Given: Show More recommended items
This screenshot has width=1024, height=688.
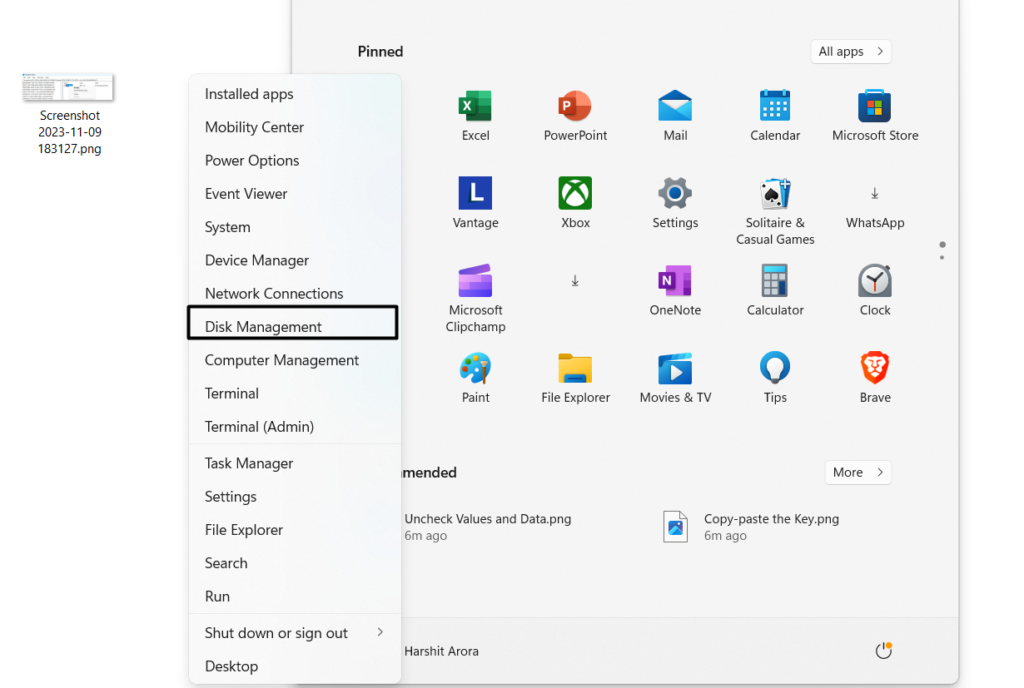Looking at the screenshot, I should point(857,472).
